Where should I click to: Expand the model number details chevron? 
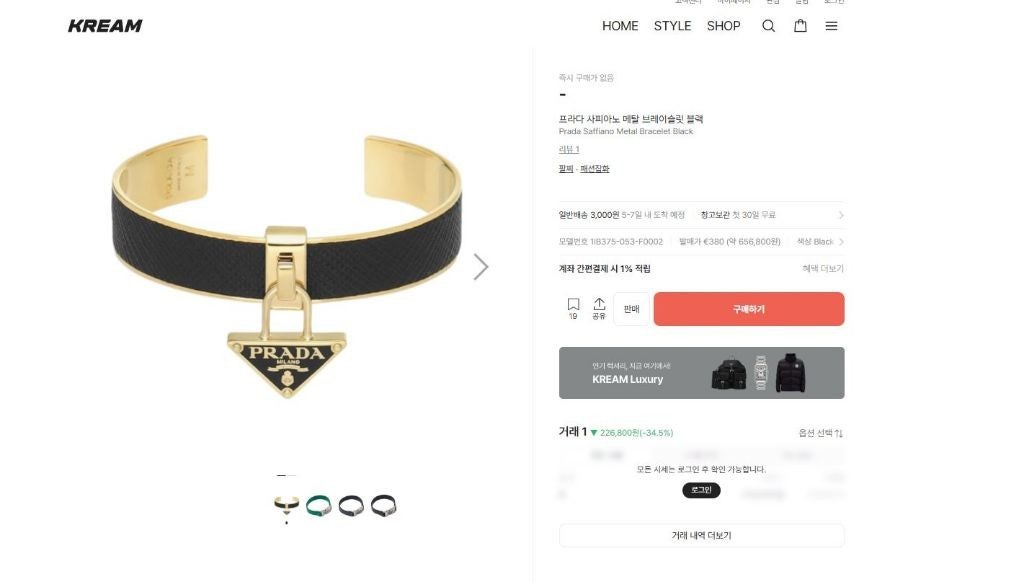[x=841, y=242]
